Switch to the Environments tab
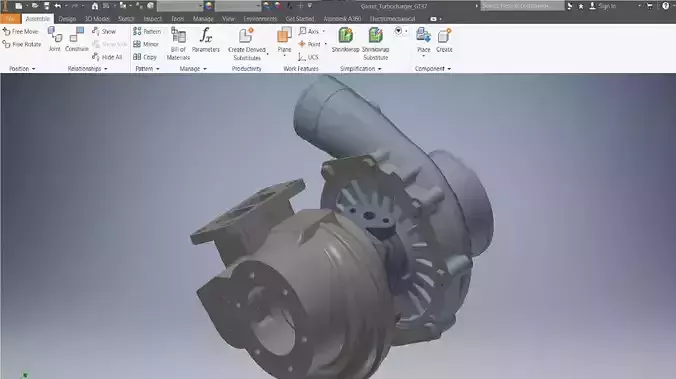Image resolution: width=676 pixels, height=379 pixels. pos(260,19)
